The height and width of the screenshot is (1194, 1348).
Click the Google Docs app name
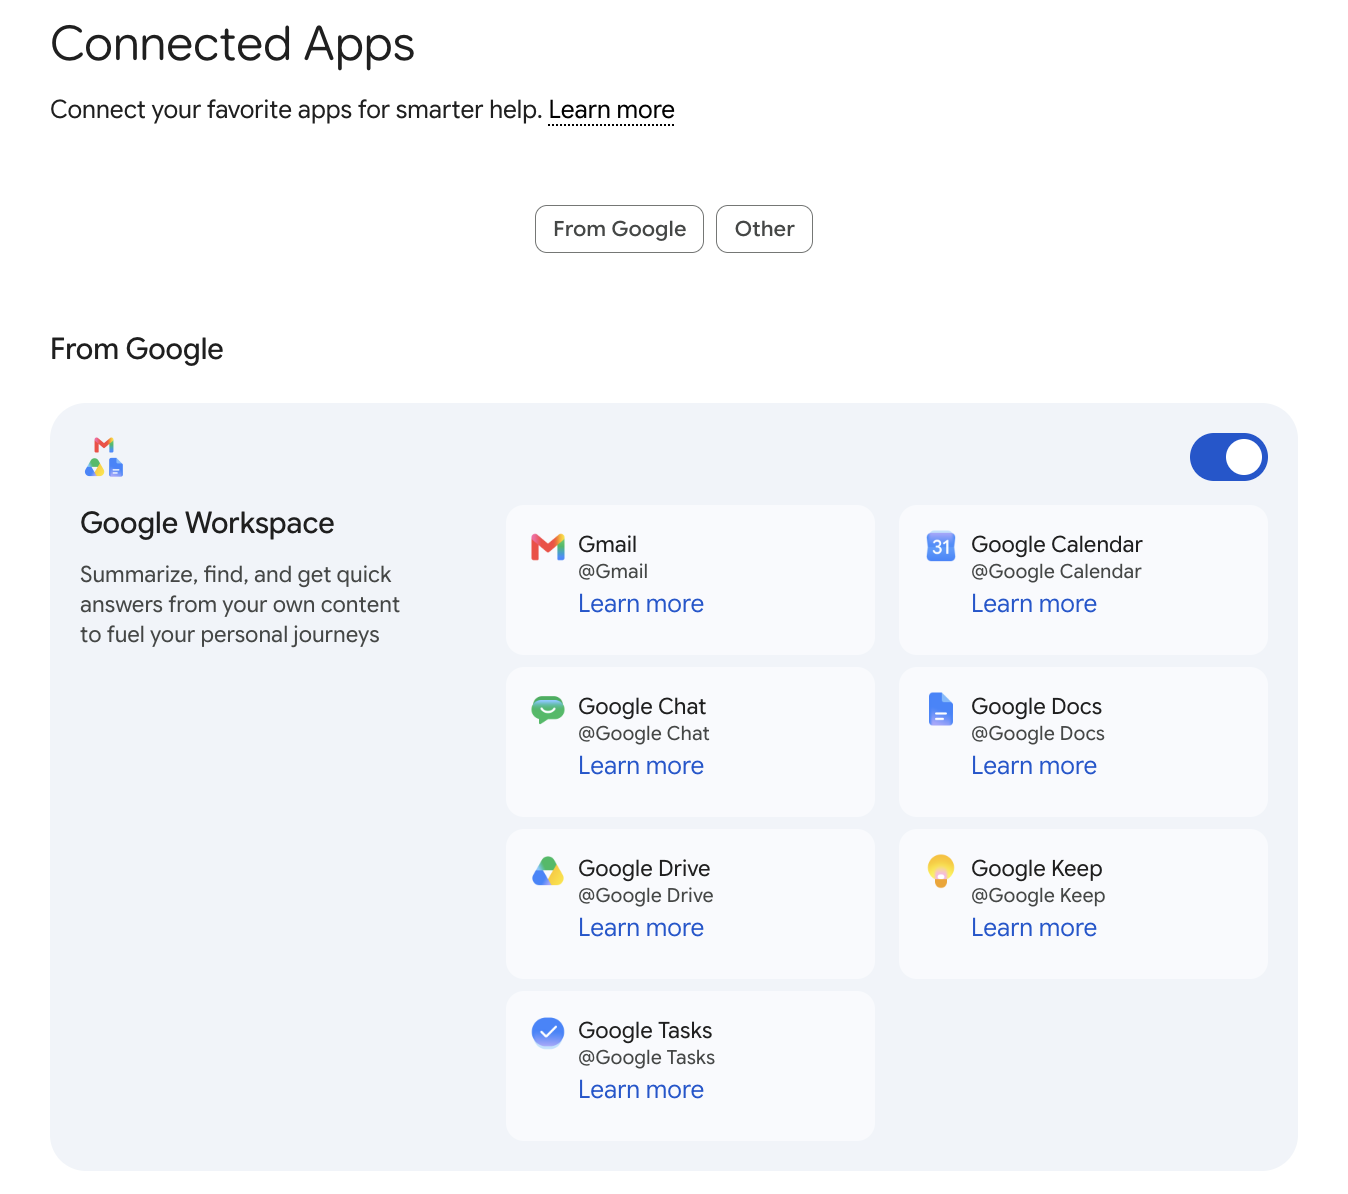[x=1036, y=706]
